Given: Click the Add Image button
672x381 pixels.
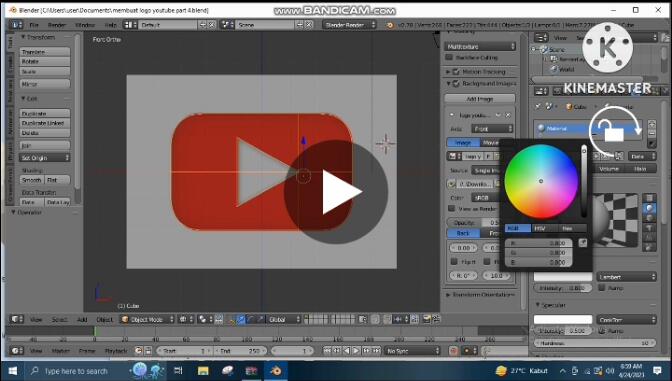Looking at the screenshot, I should tap(480, 99).
